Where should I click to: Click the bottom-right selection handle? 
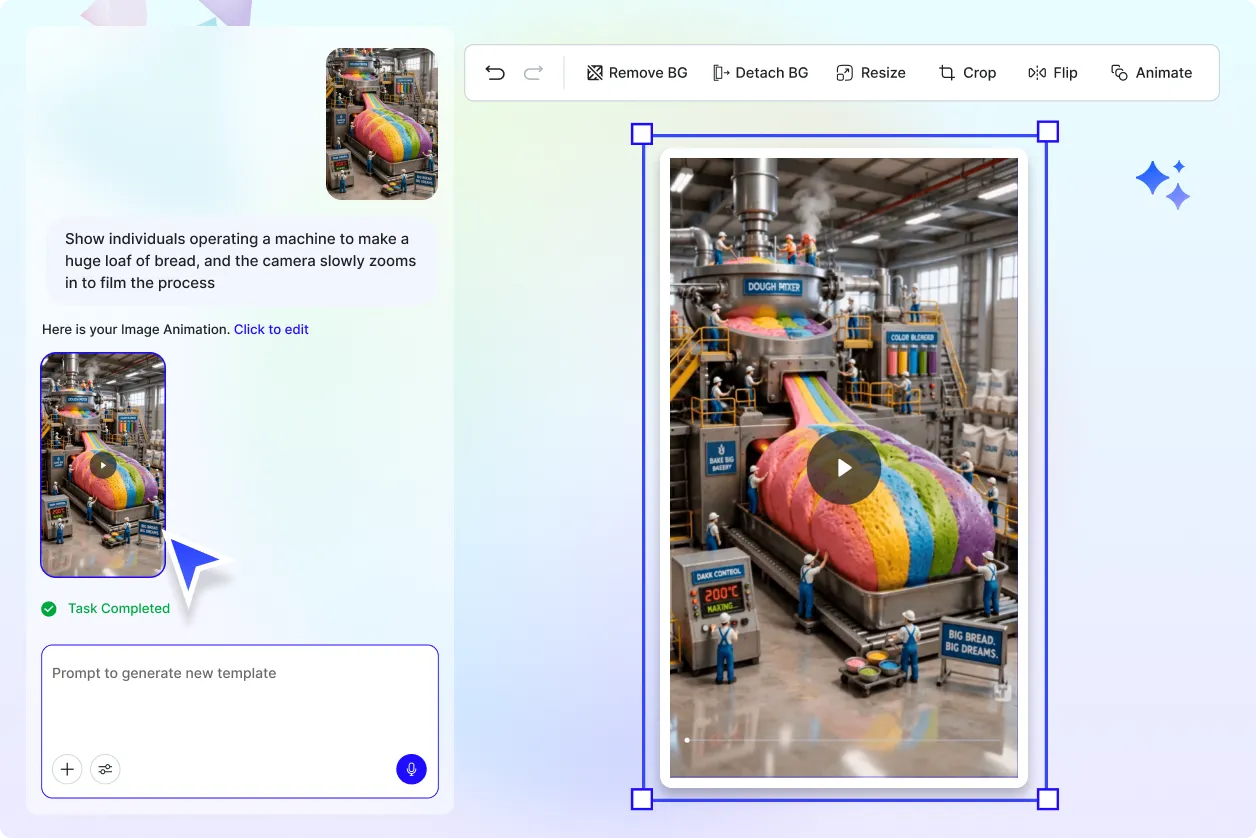click(1047, 799)
